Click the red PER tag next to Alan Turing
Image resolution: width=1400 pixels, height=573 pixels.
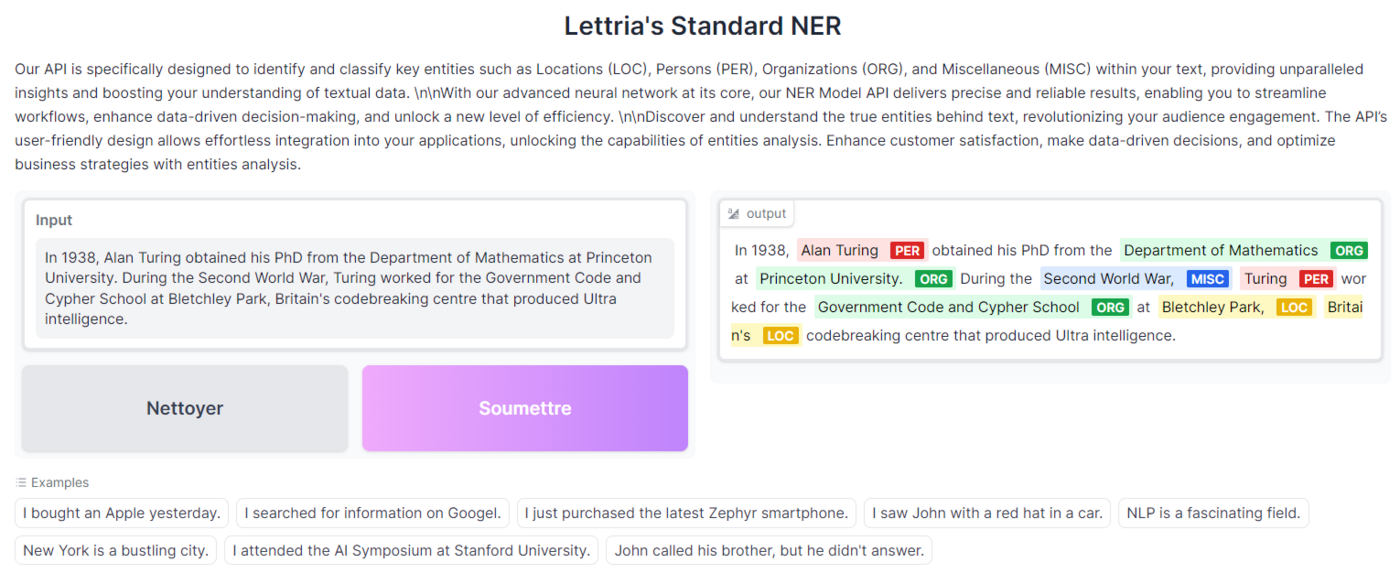pyautogui.click(x=907, y=251)
